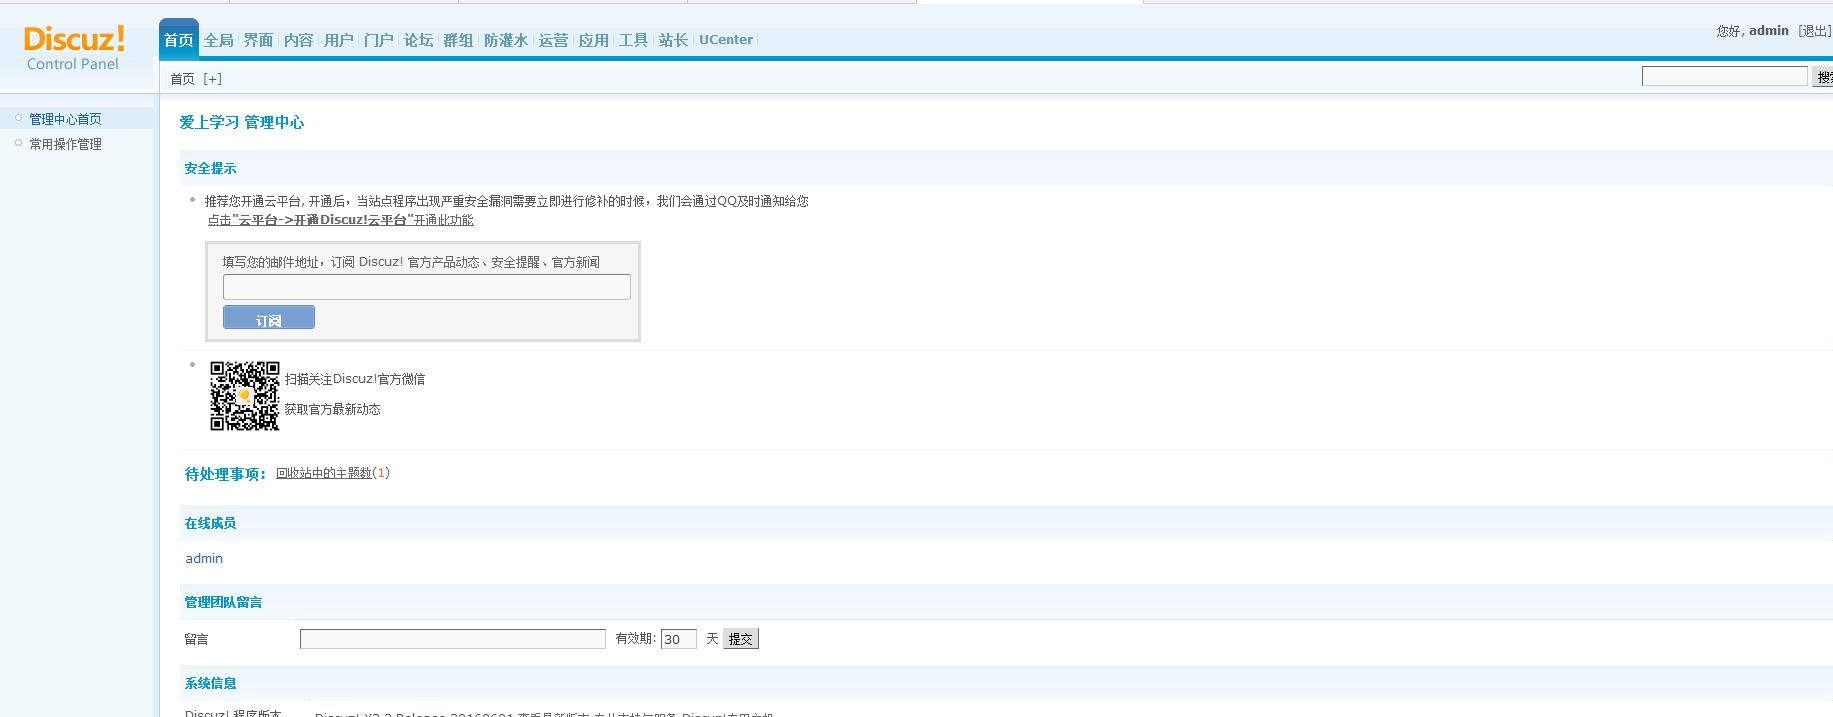Open the 界面 menu

point(258,40)
